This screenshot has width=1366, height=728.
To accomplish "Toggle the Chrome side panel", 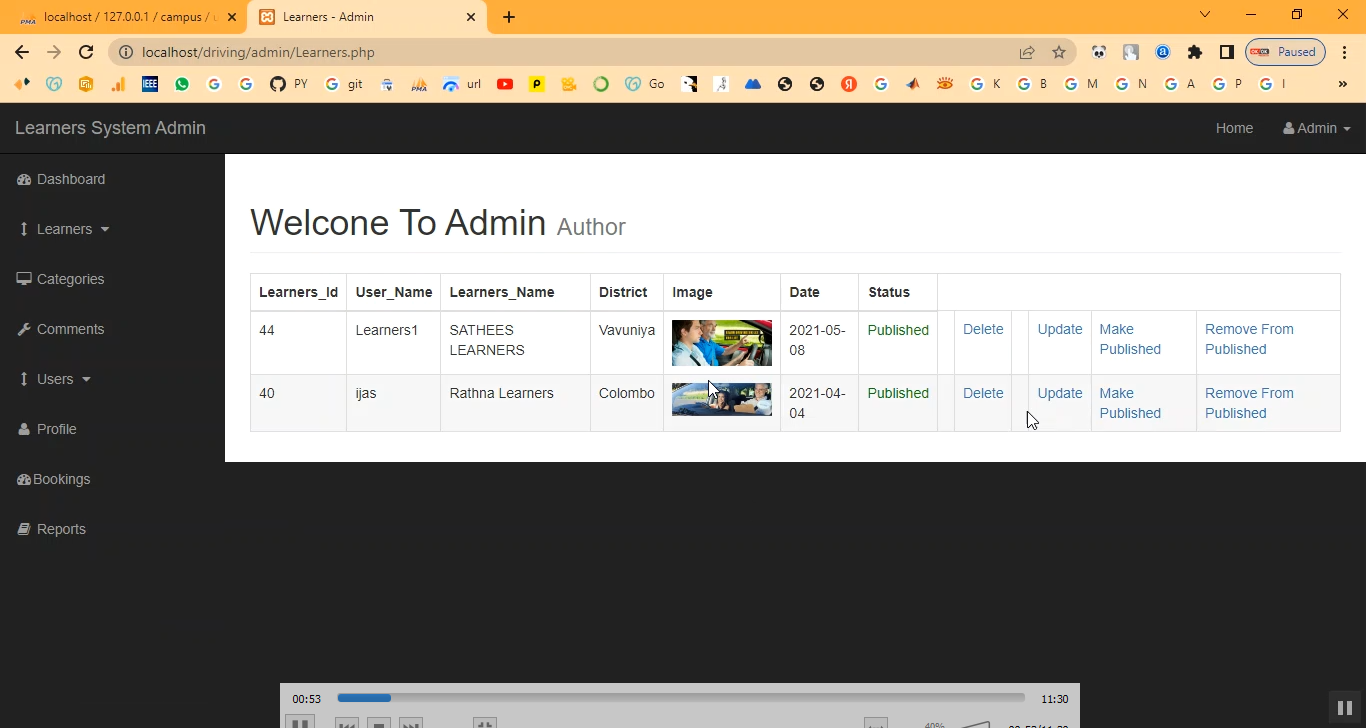I will pos(1227,52).
